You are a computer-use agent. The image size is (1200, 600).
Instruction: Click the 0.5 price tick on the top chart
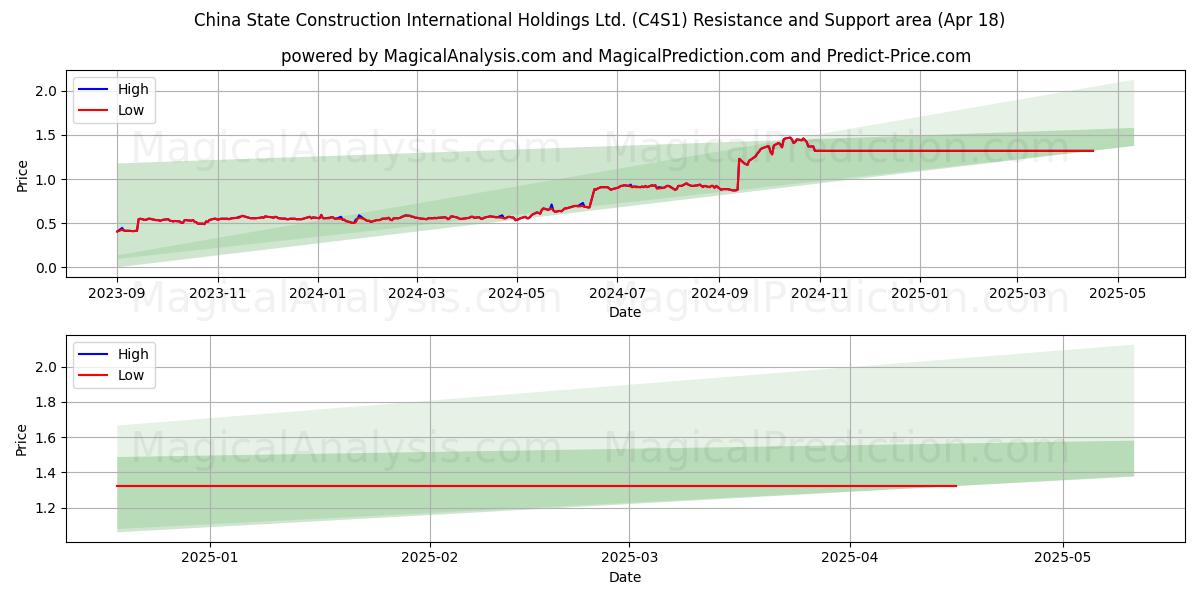tap(48, 224)
